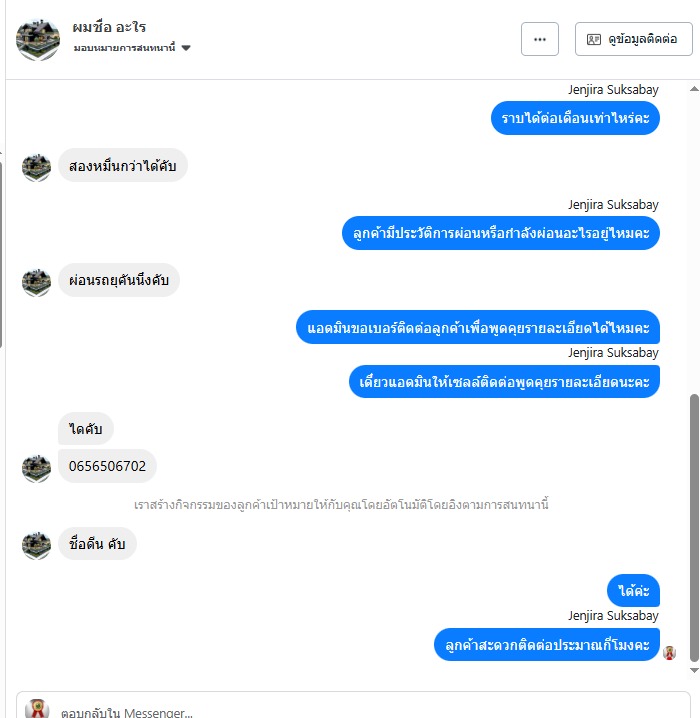Click the contact card icon in header
Image resolution: width=700 pixels, height=718 pixels.
click(x=594, y=39)
